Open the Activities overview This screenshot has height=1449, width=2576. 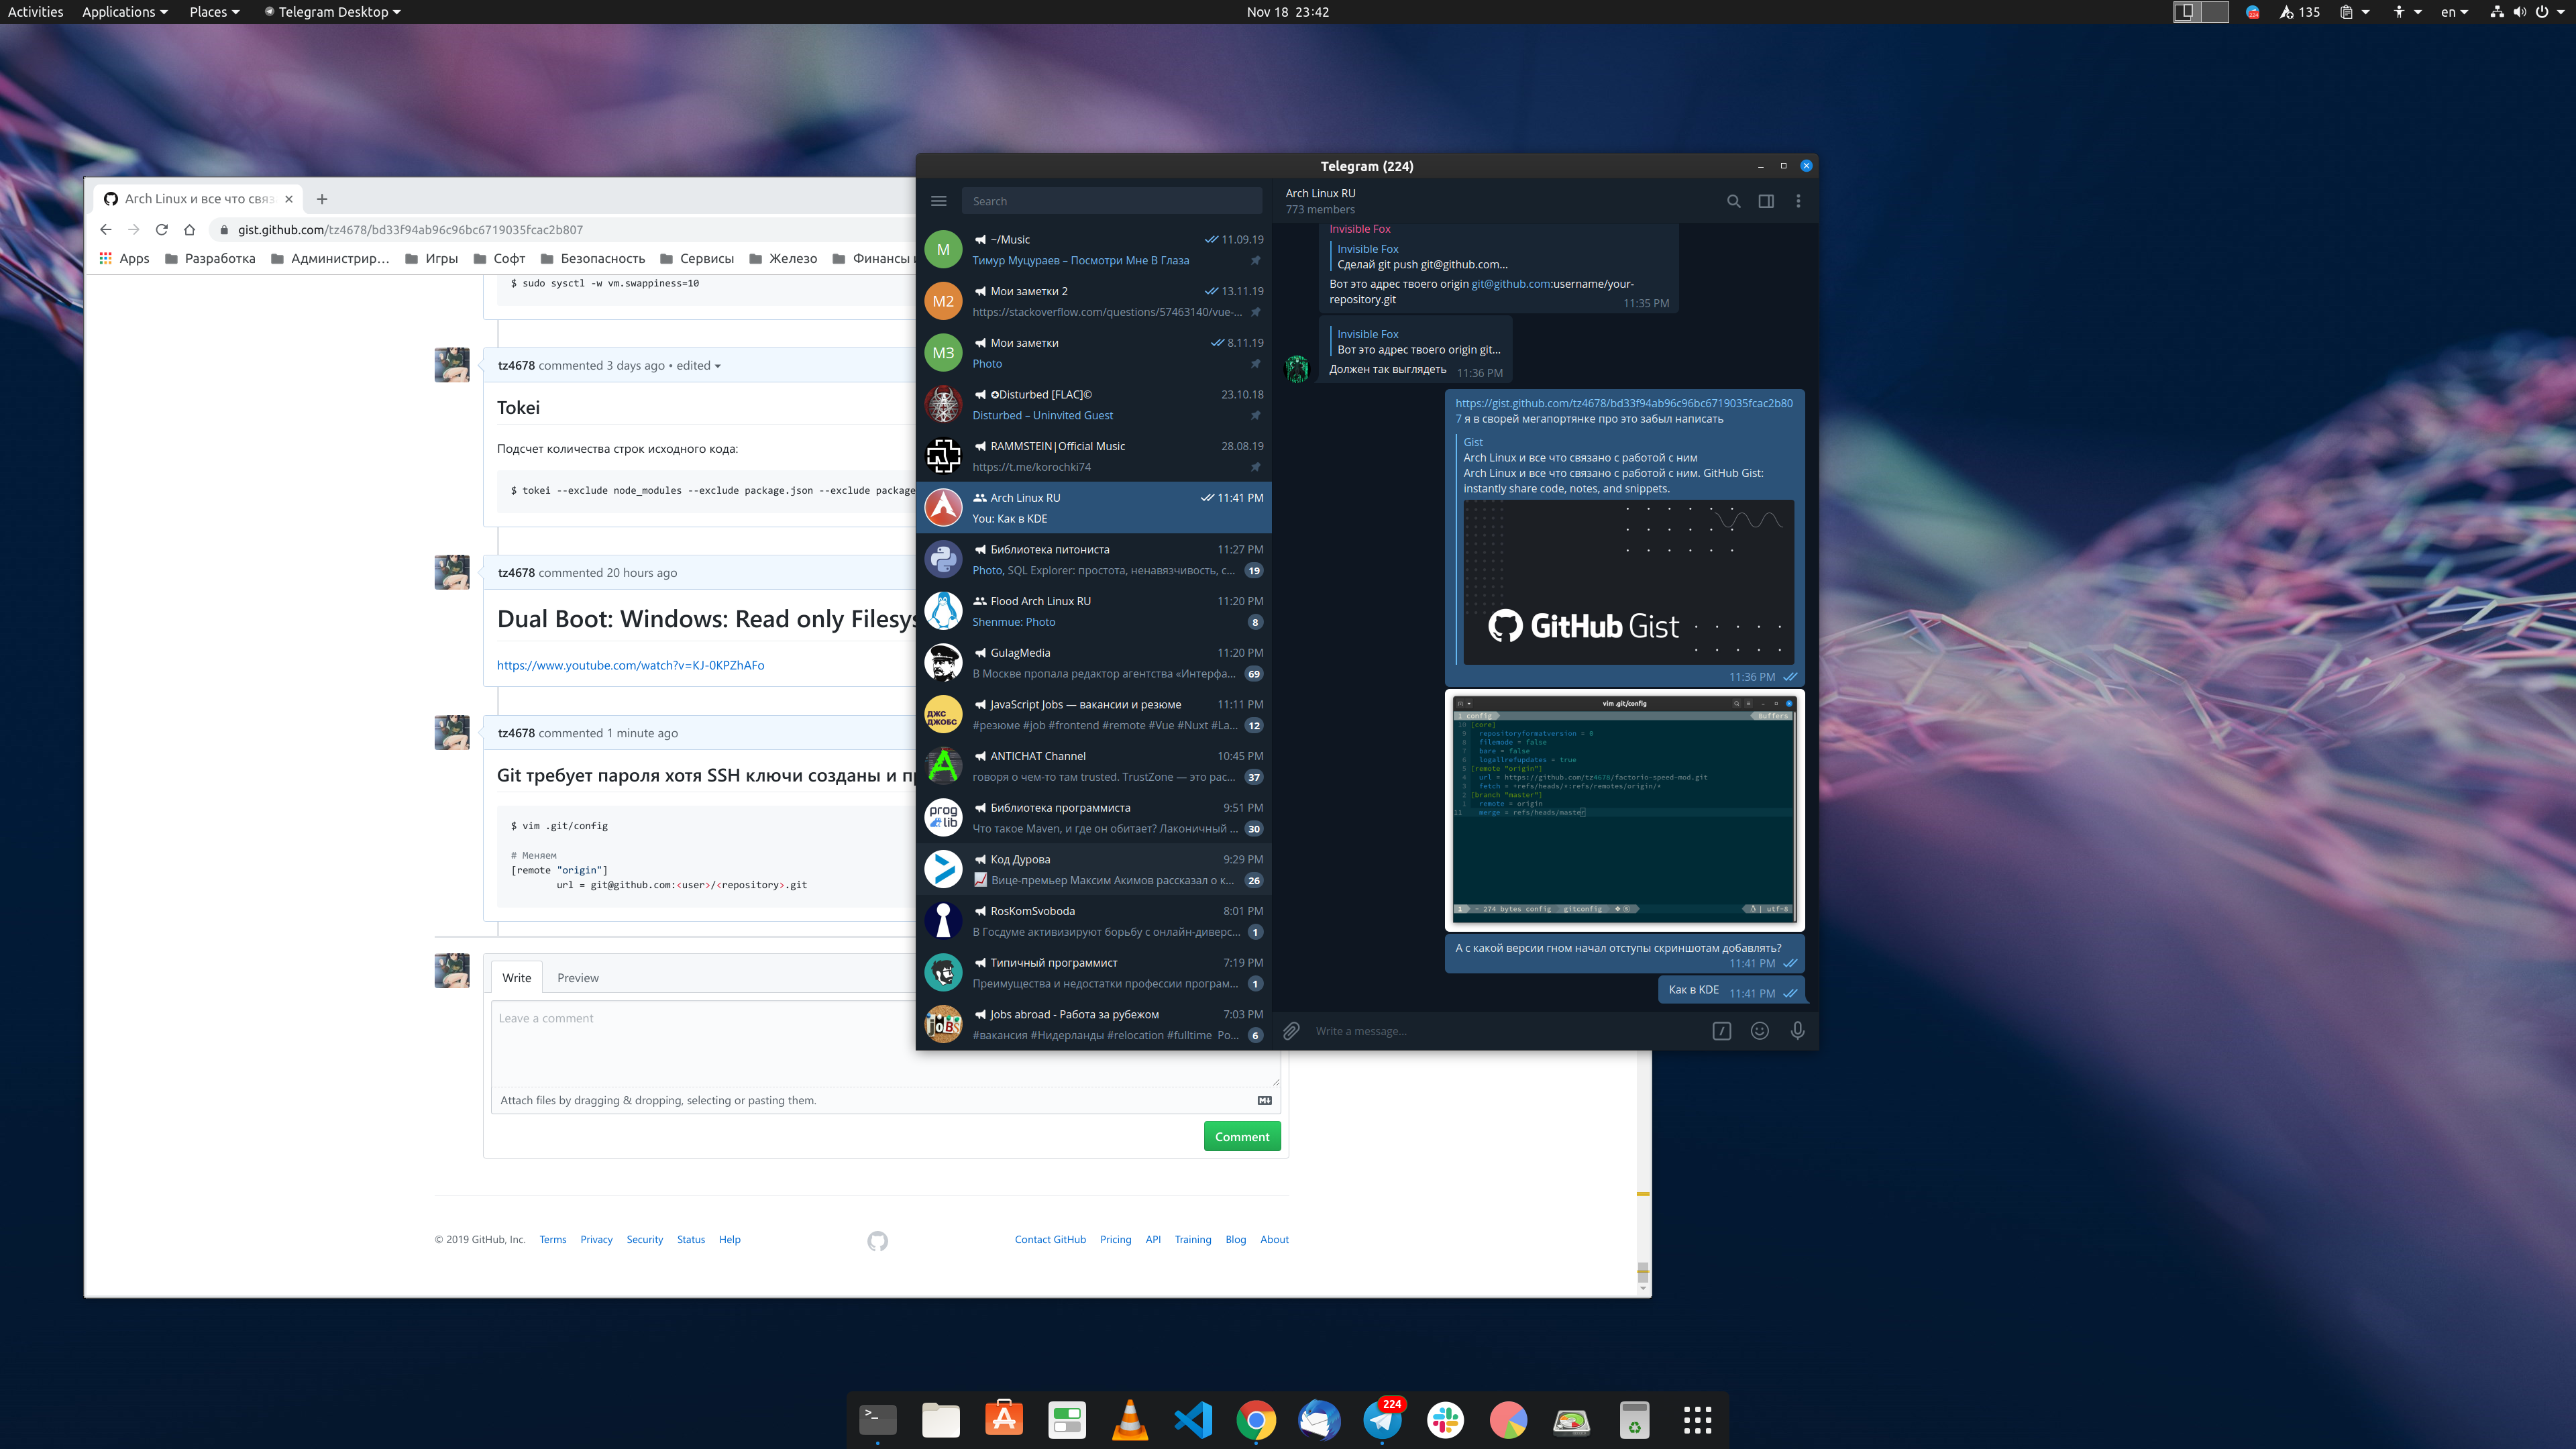tap(35, 12)
